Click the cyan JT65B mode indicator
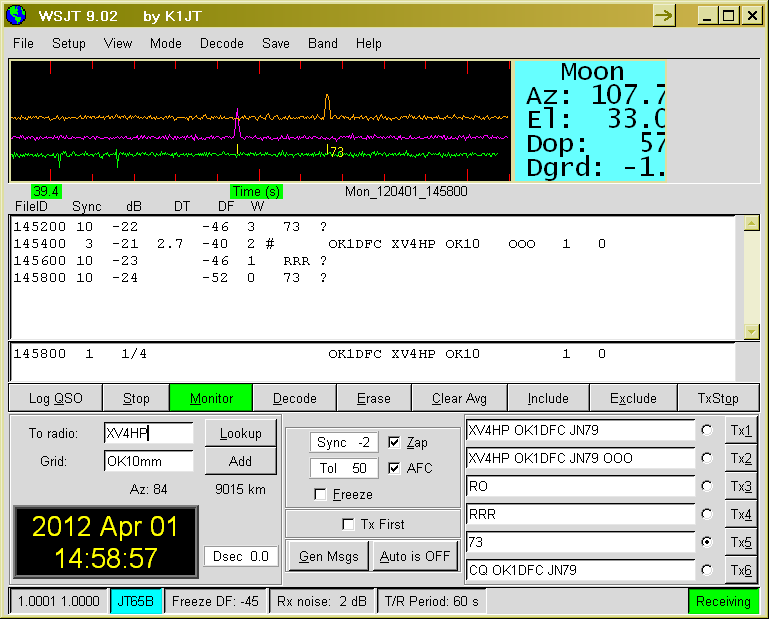Viewport: 769px width, 619px height. pyautogui.click(x=135, y=601)
